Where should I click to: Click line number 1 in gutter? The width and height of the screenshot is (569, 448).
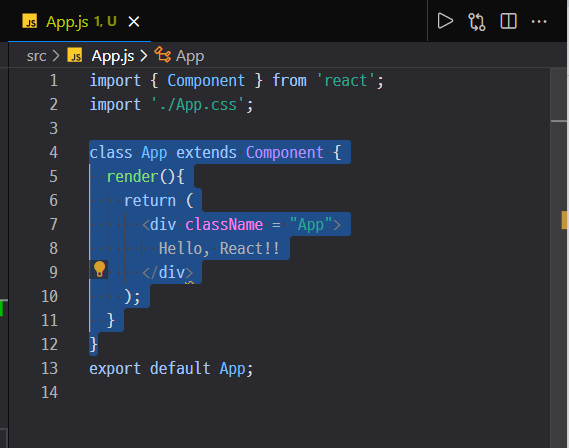pyautogui.click(x=54, y=81)
